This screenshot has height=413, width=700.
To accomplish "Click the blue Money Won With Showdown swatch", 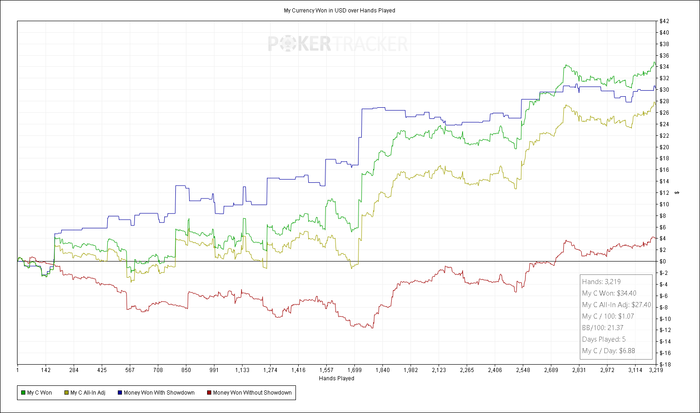I will click(x=120, y=393).
